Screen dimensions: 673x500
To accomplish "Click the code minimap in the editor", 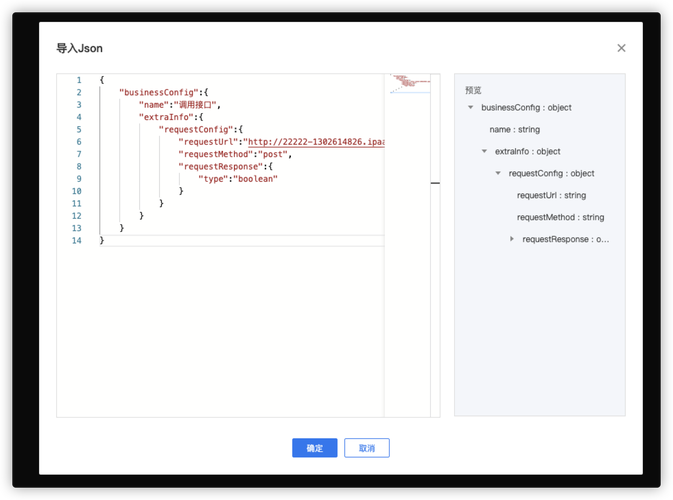I will [409, 83].
